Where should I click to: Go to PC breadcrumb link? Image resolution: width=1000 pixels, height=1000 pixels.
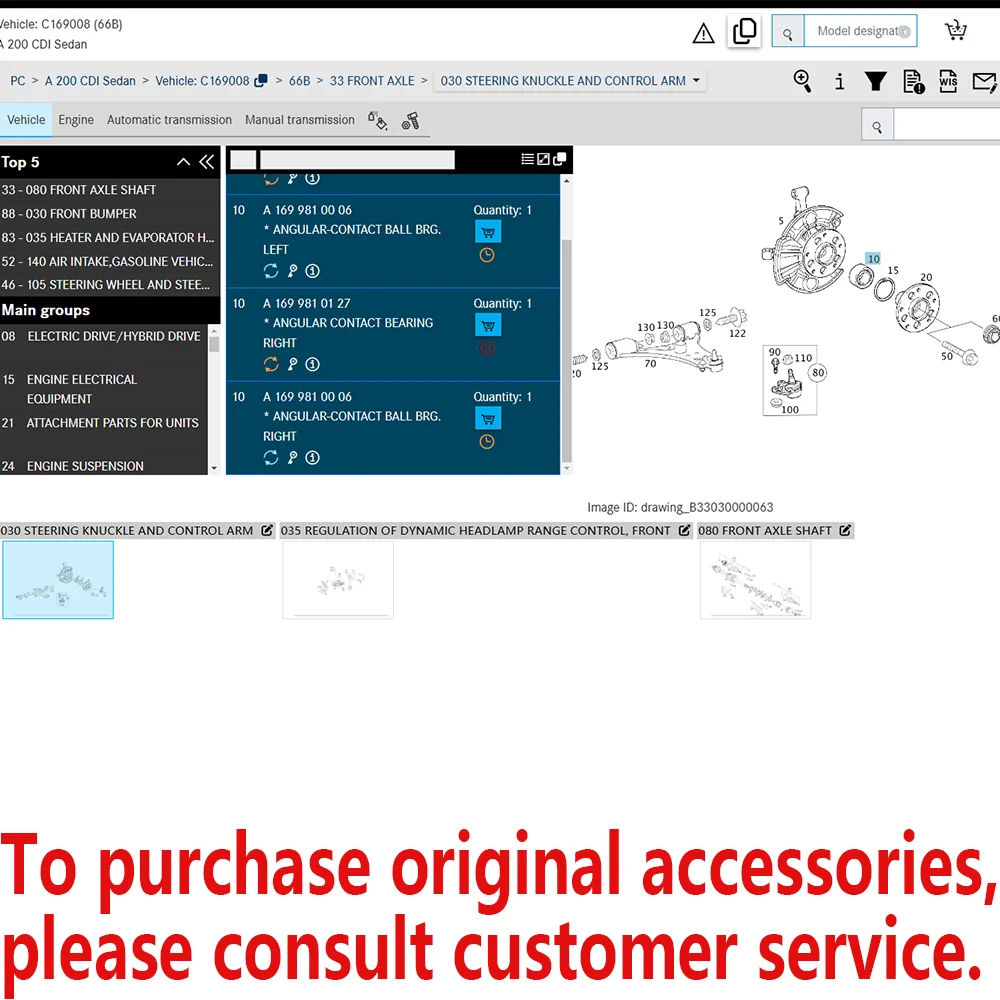coord(18,81)
